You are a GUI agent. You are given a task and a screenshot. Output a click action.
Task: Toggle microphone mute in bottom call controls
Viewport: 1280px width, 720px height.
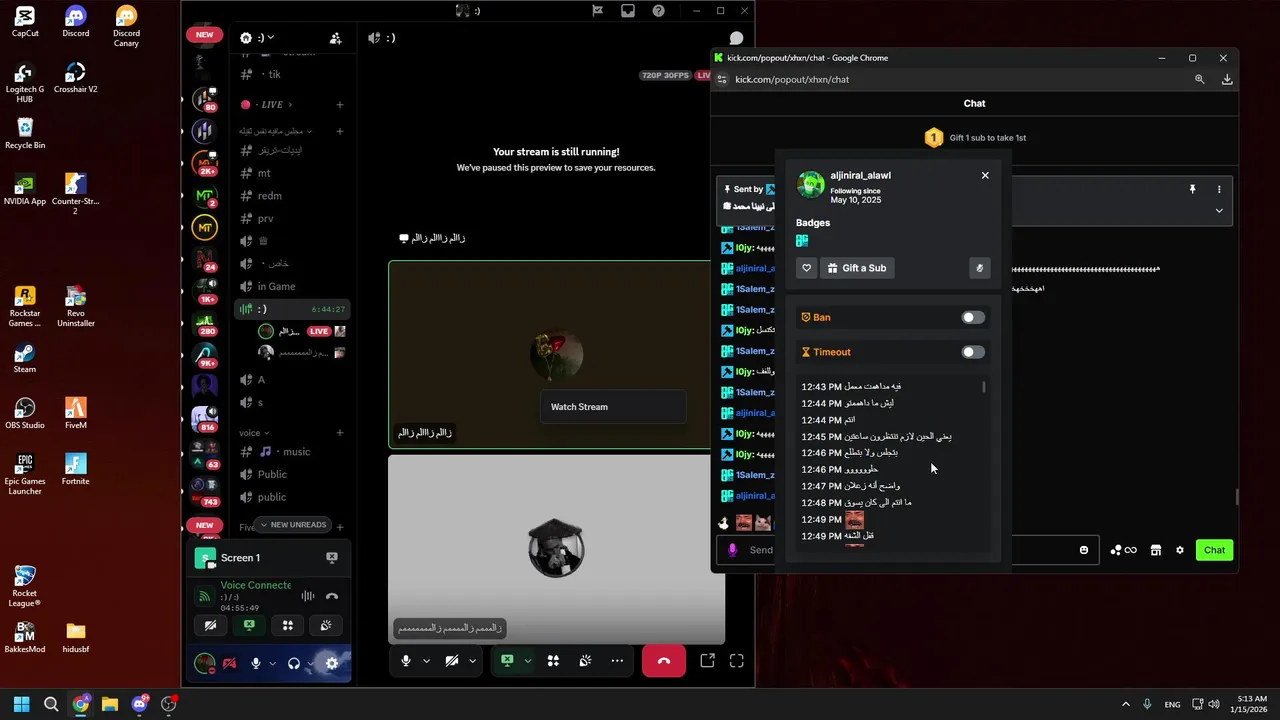point(406,661)
